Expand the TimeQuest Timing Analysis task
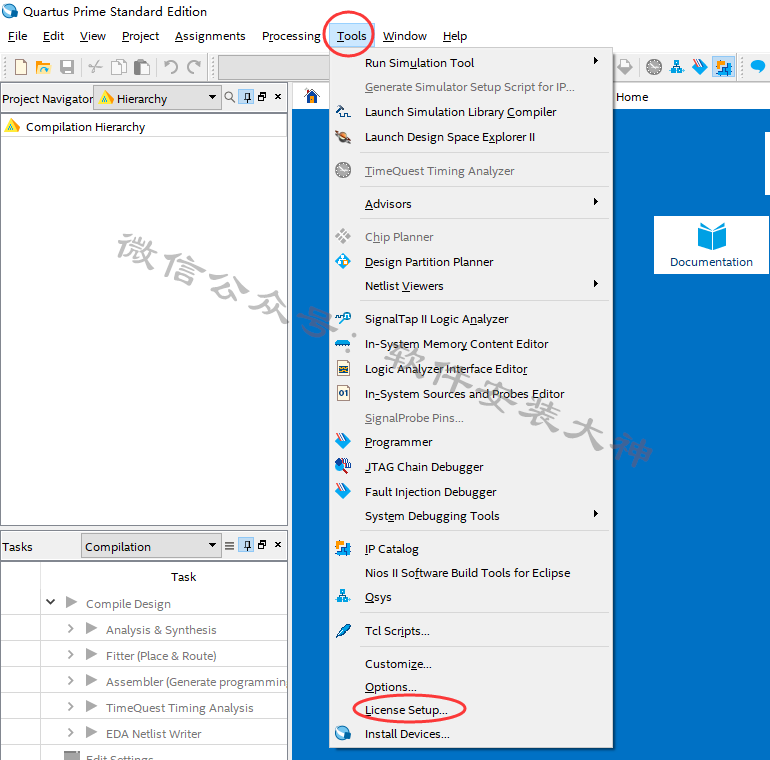The height and width of the screenshot is (760, 770). pyautogui.click(x=70, y=706)
